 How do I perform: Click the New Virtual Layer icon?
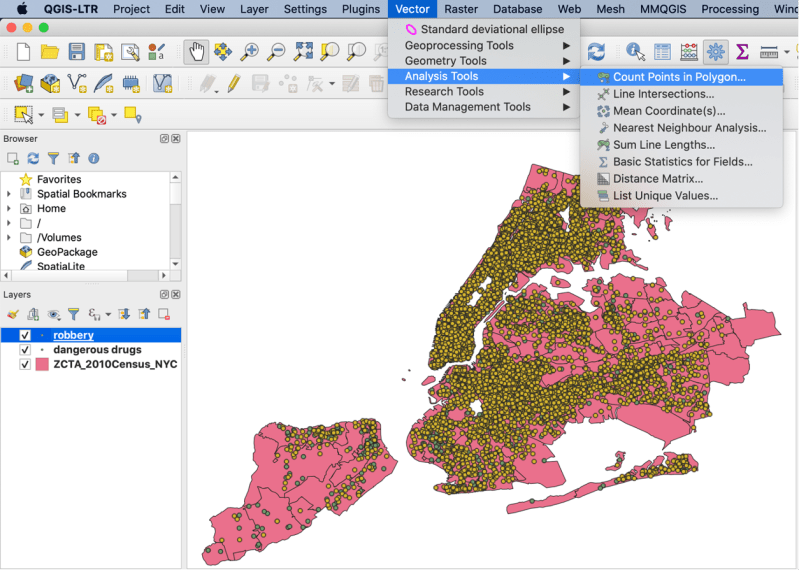tap(163, 83)
